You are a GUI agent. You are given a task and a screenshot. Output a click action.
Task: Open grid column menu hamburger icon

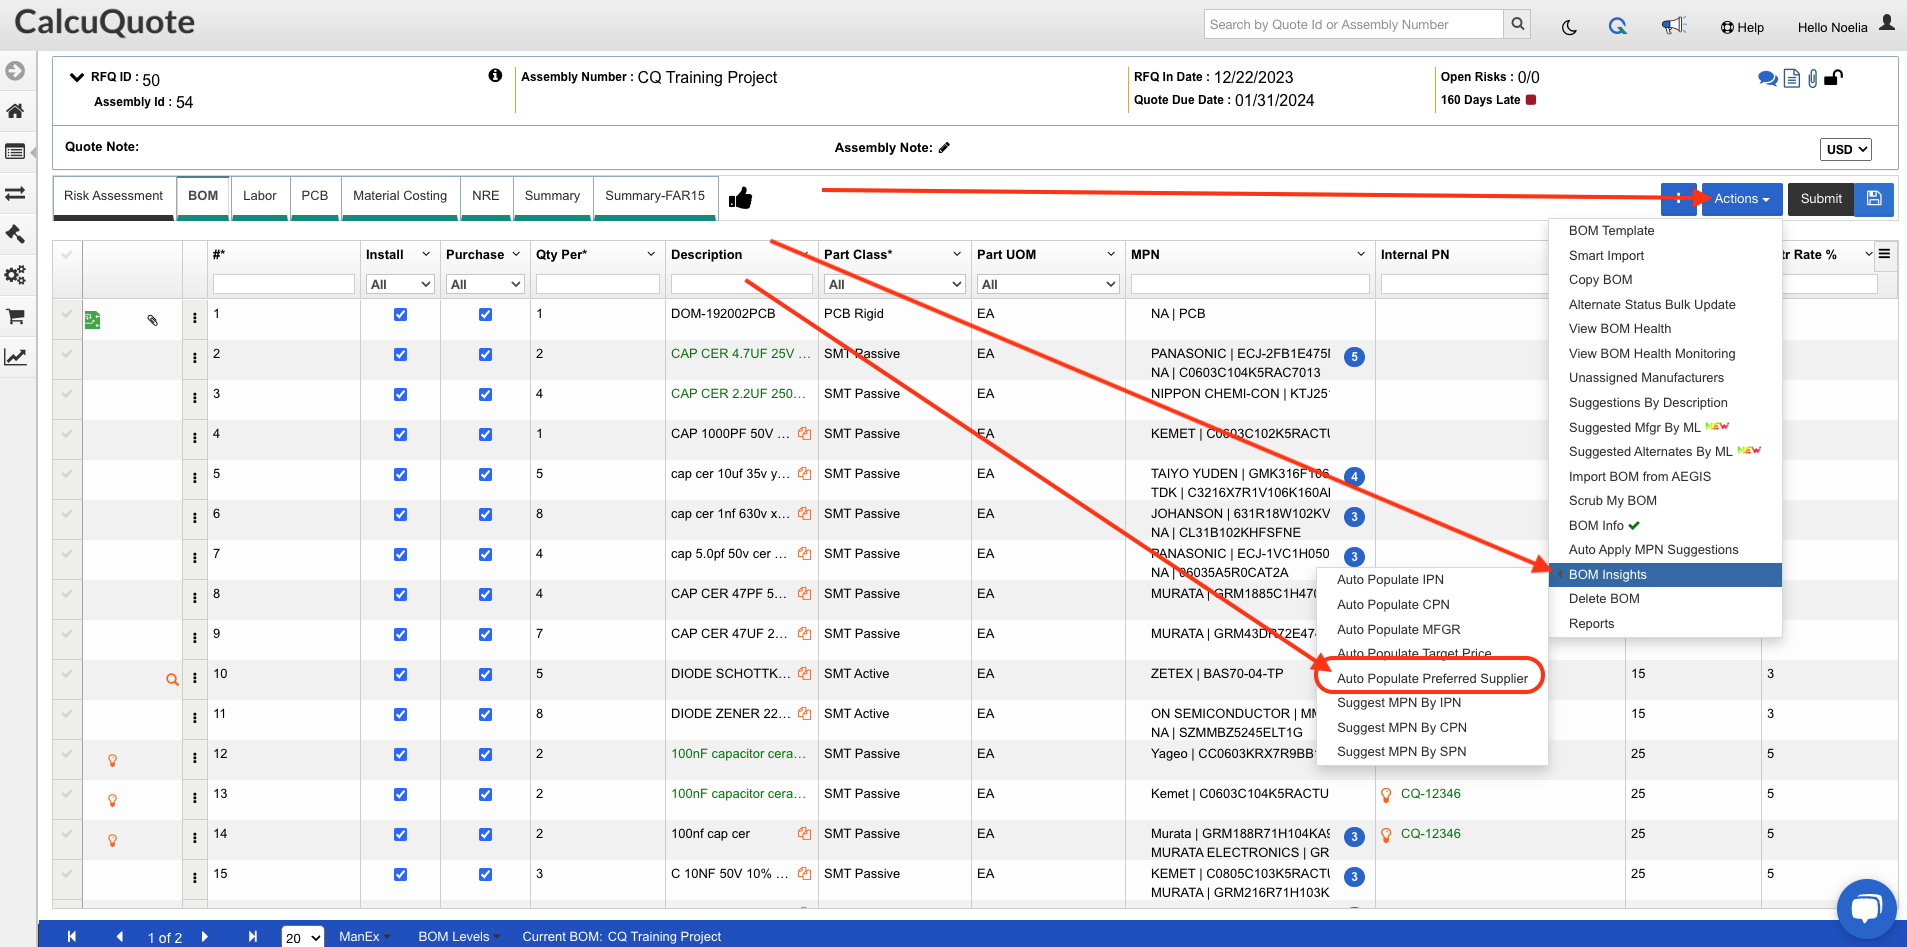pos(1884,254)
